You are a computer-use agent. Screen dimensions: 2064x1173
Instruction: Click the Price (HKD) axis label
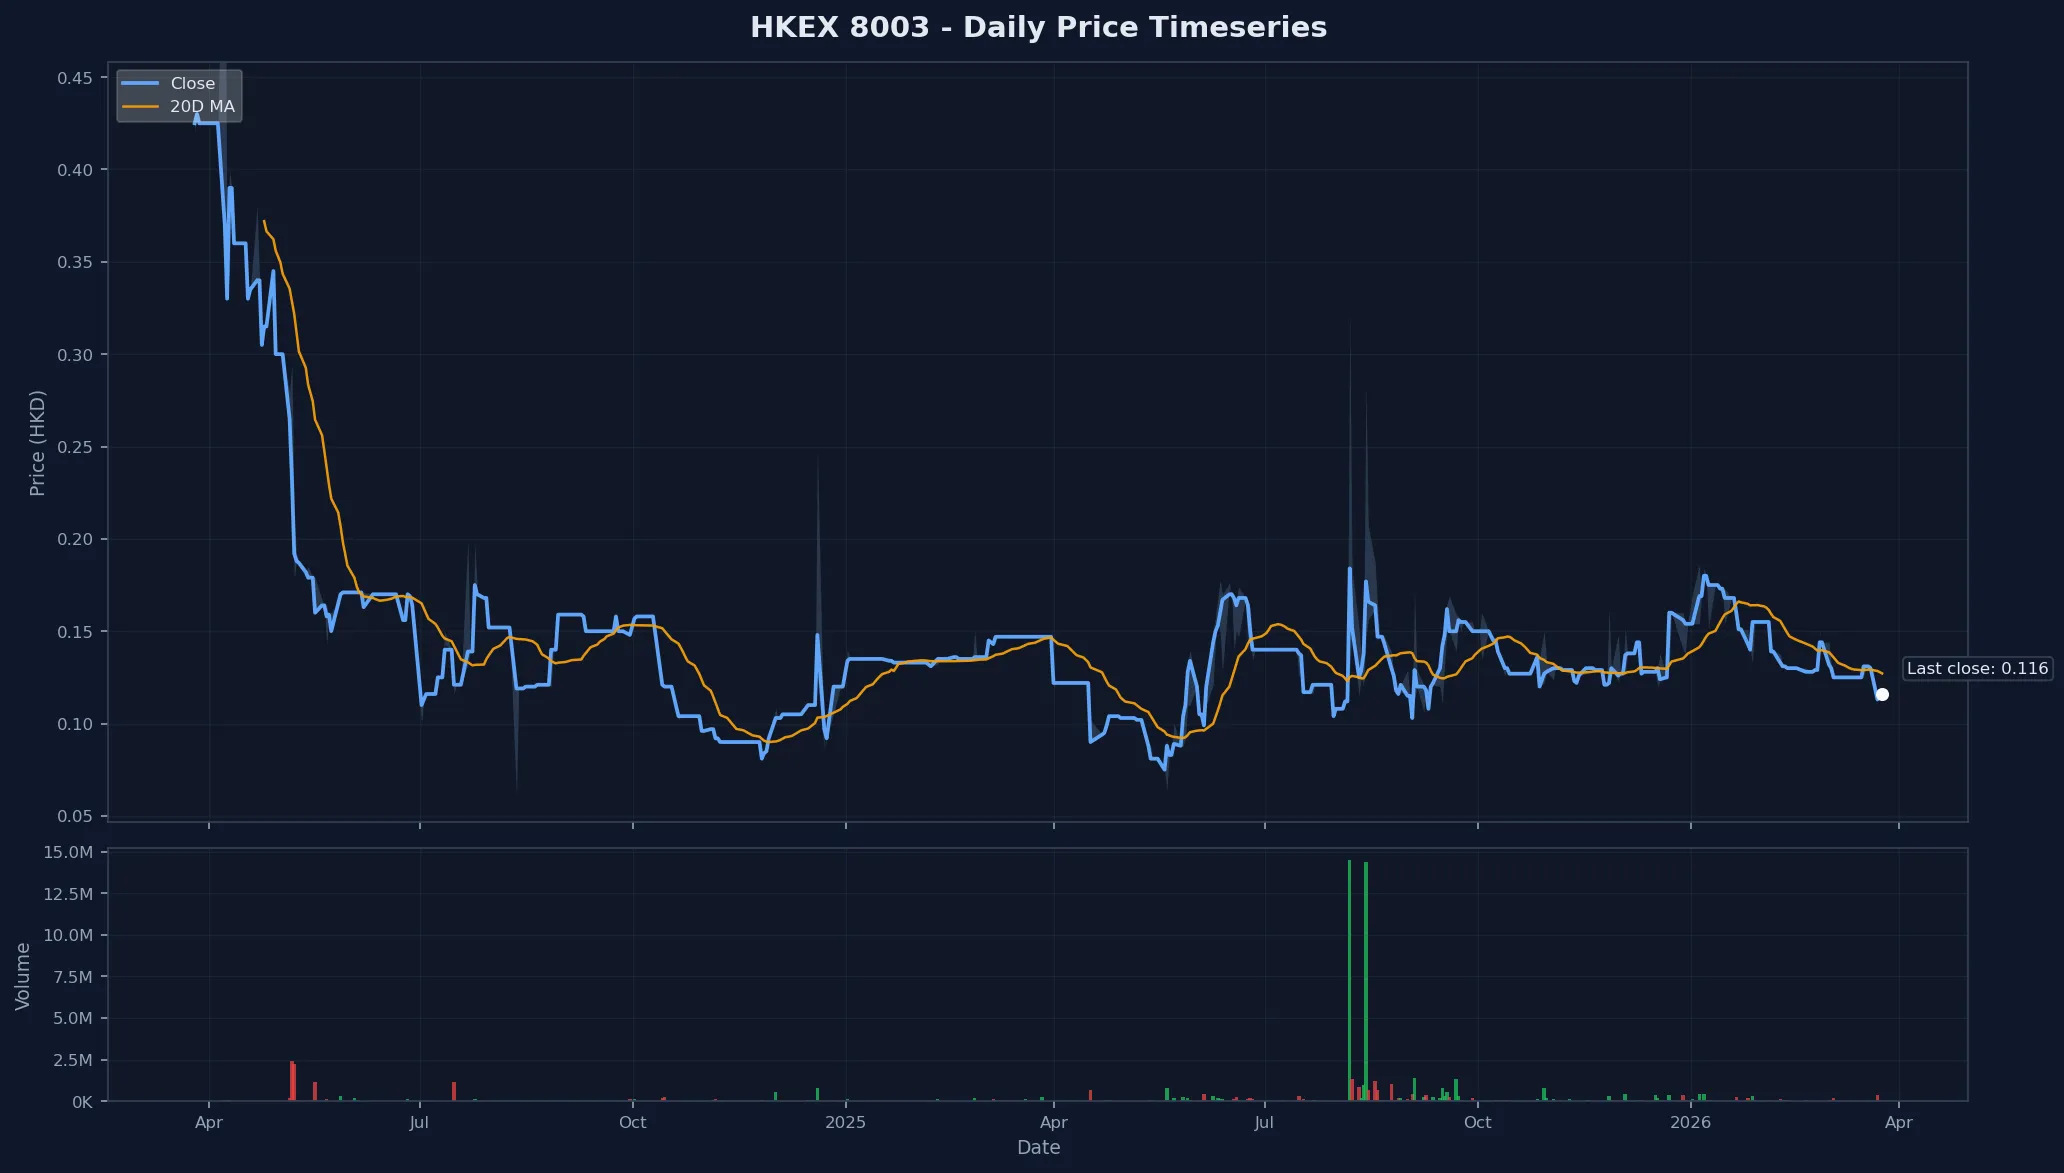pyautogui.click(x=37, y=440)
